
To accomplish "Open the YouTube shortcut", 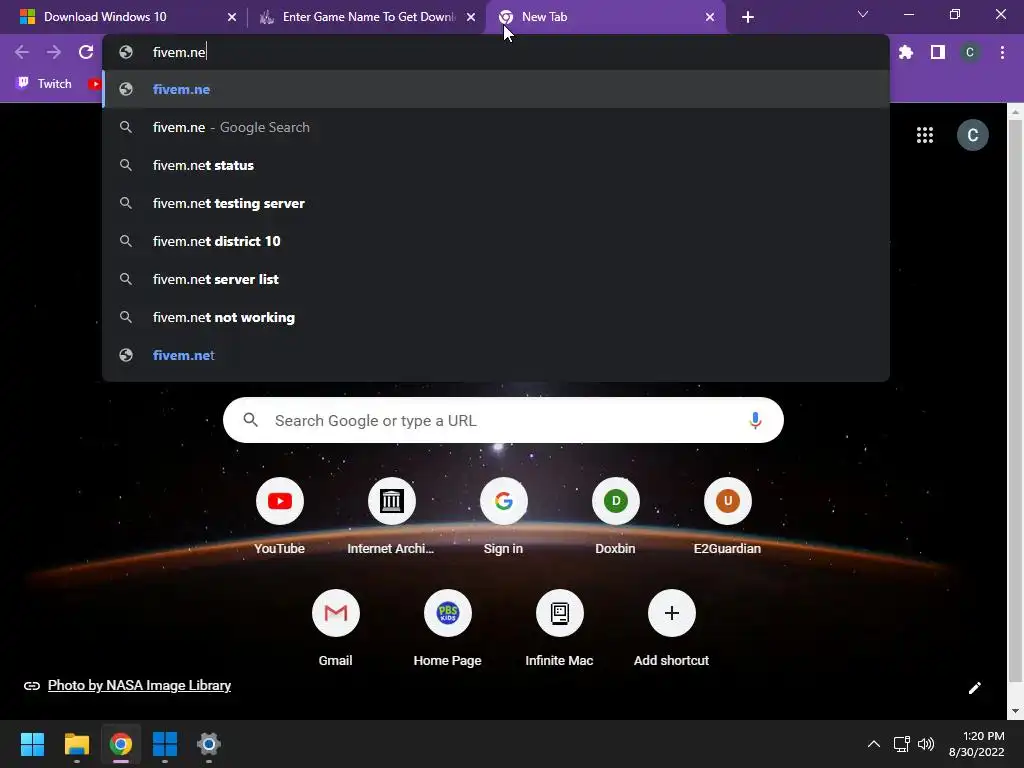I will coord(280,516).
